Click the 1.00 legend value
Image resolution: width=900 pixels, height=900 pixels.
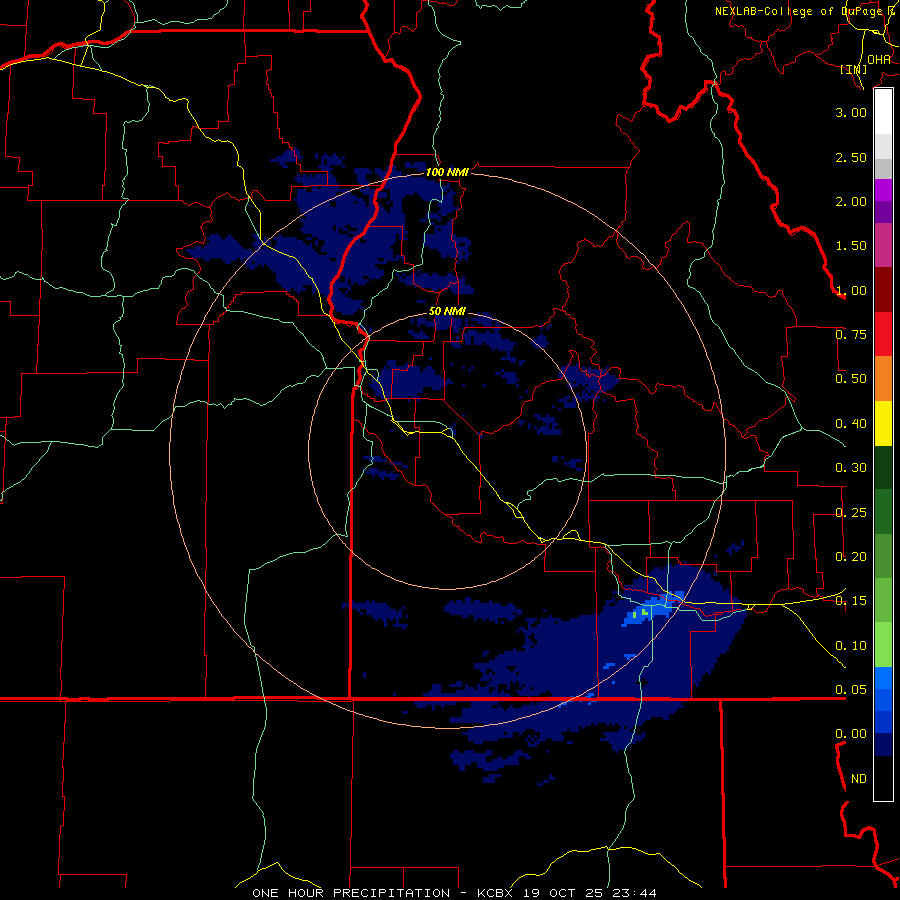[851, 290]
